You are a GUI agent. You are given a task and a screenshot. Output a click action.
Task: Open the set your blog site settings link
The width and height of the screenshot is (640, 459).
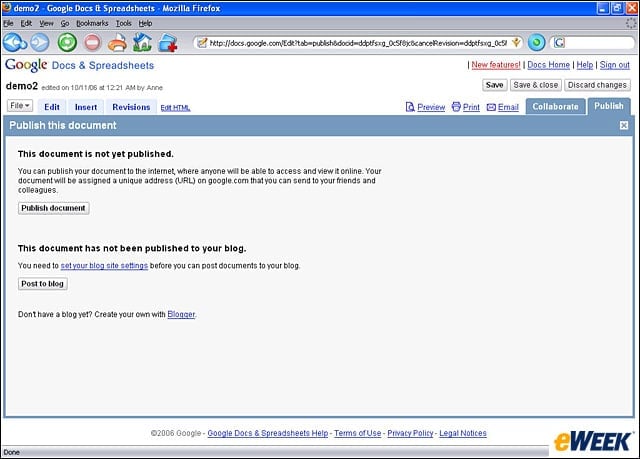coord(104,266)
